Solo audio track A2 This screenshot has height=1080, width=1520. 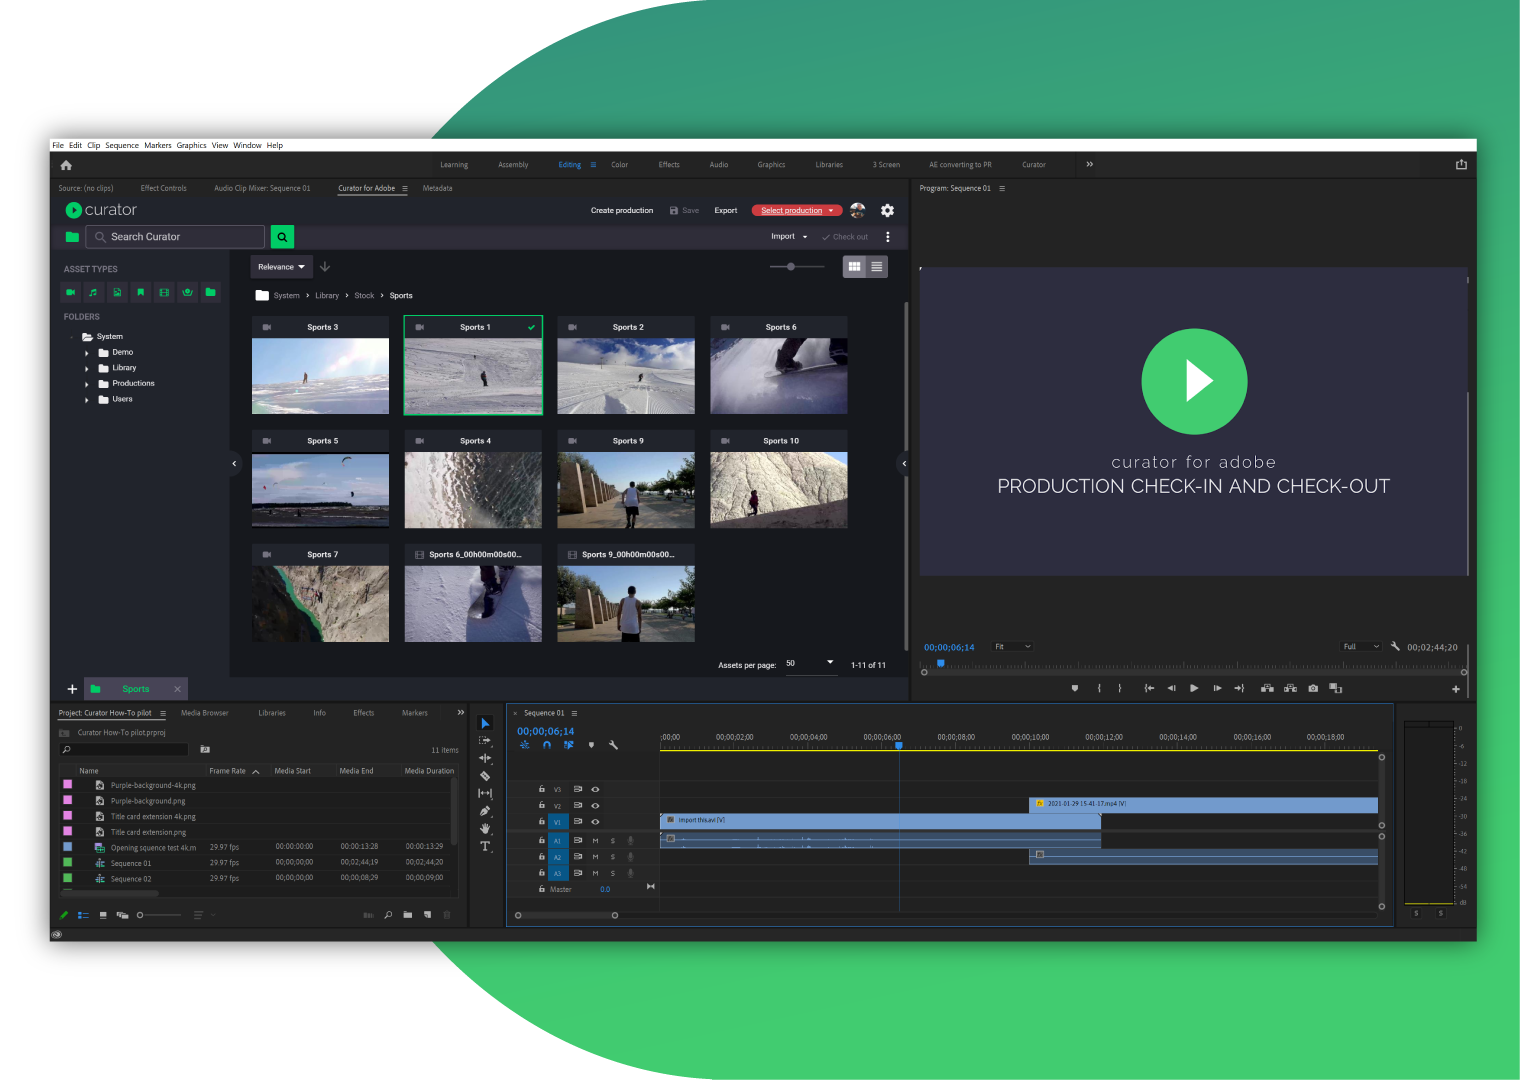[x=613, y=857]
